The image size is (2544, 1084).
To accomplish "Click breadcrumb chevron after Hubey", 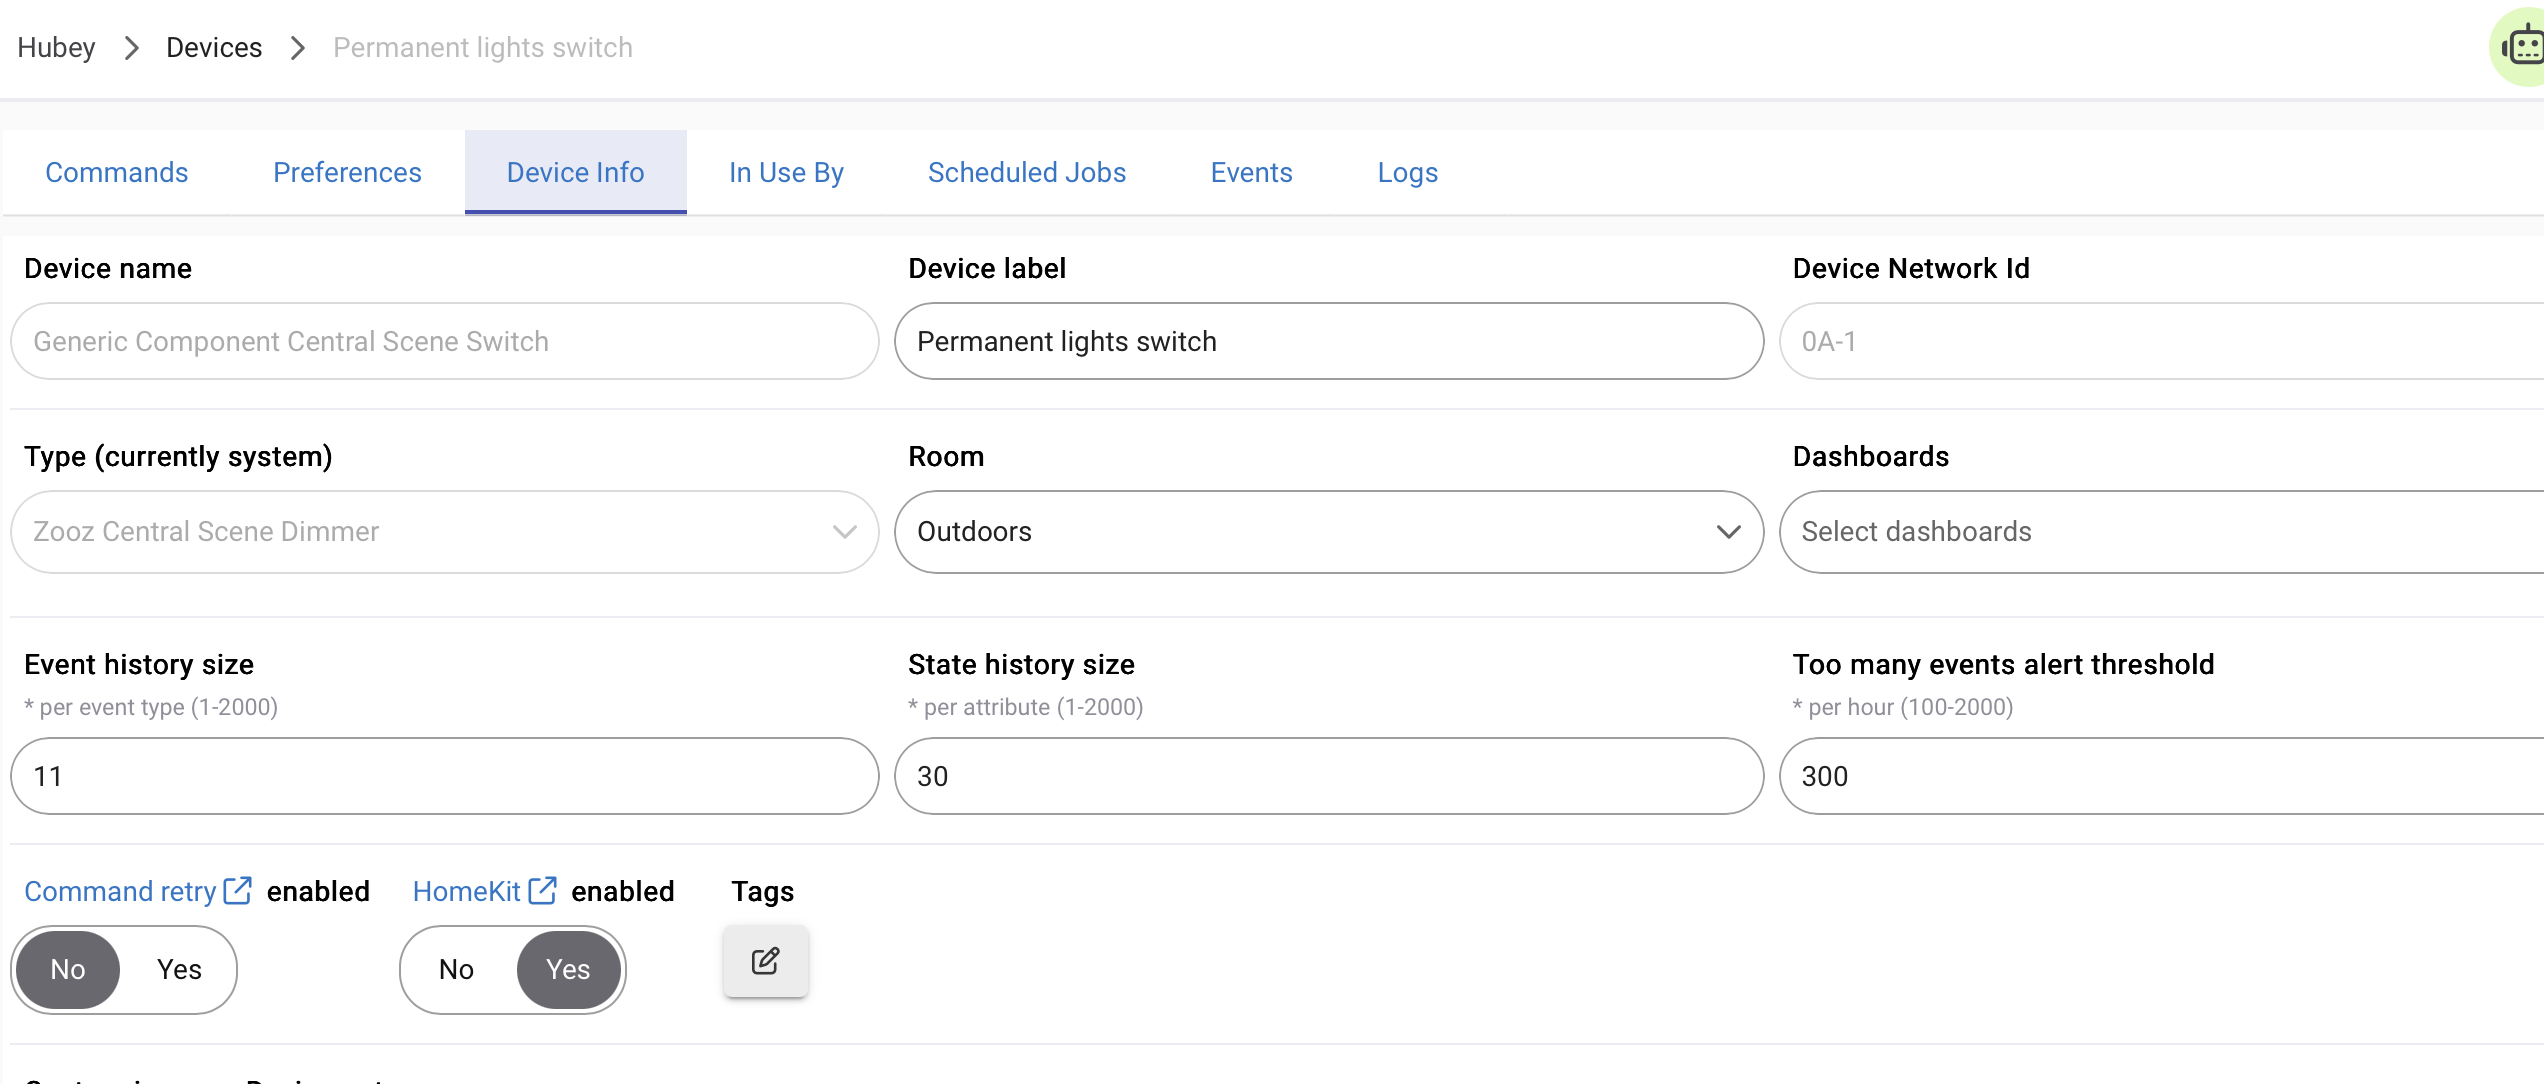I will click(x=131, y=48).
